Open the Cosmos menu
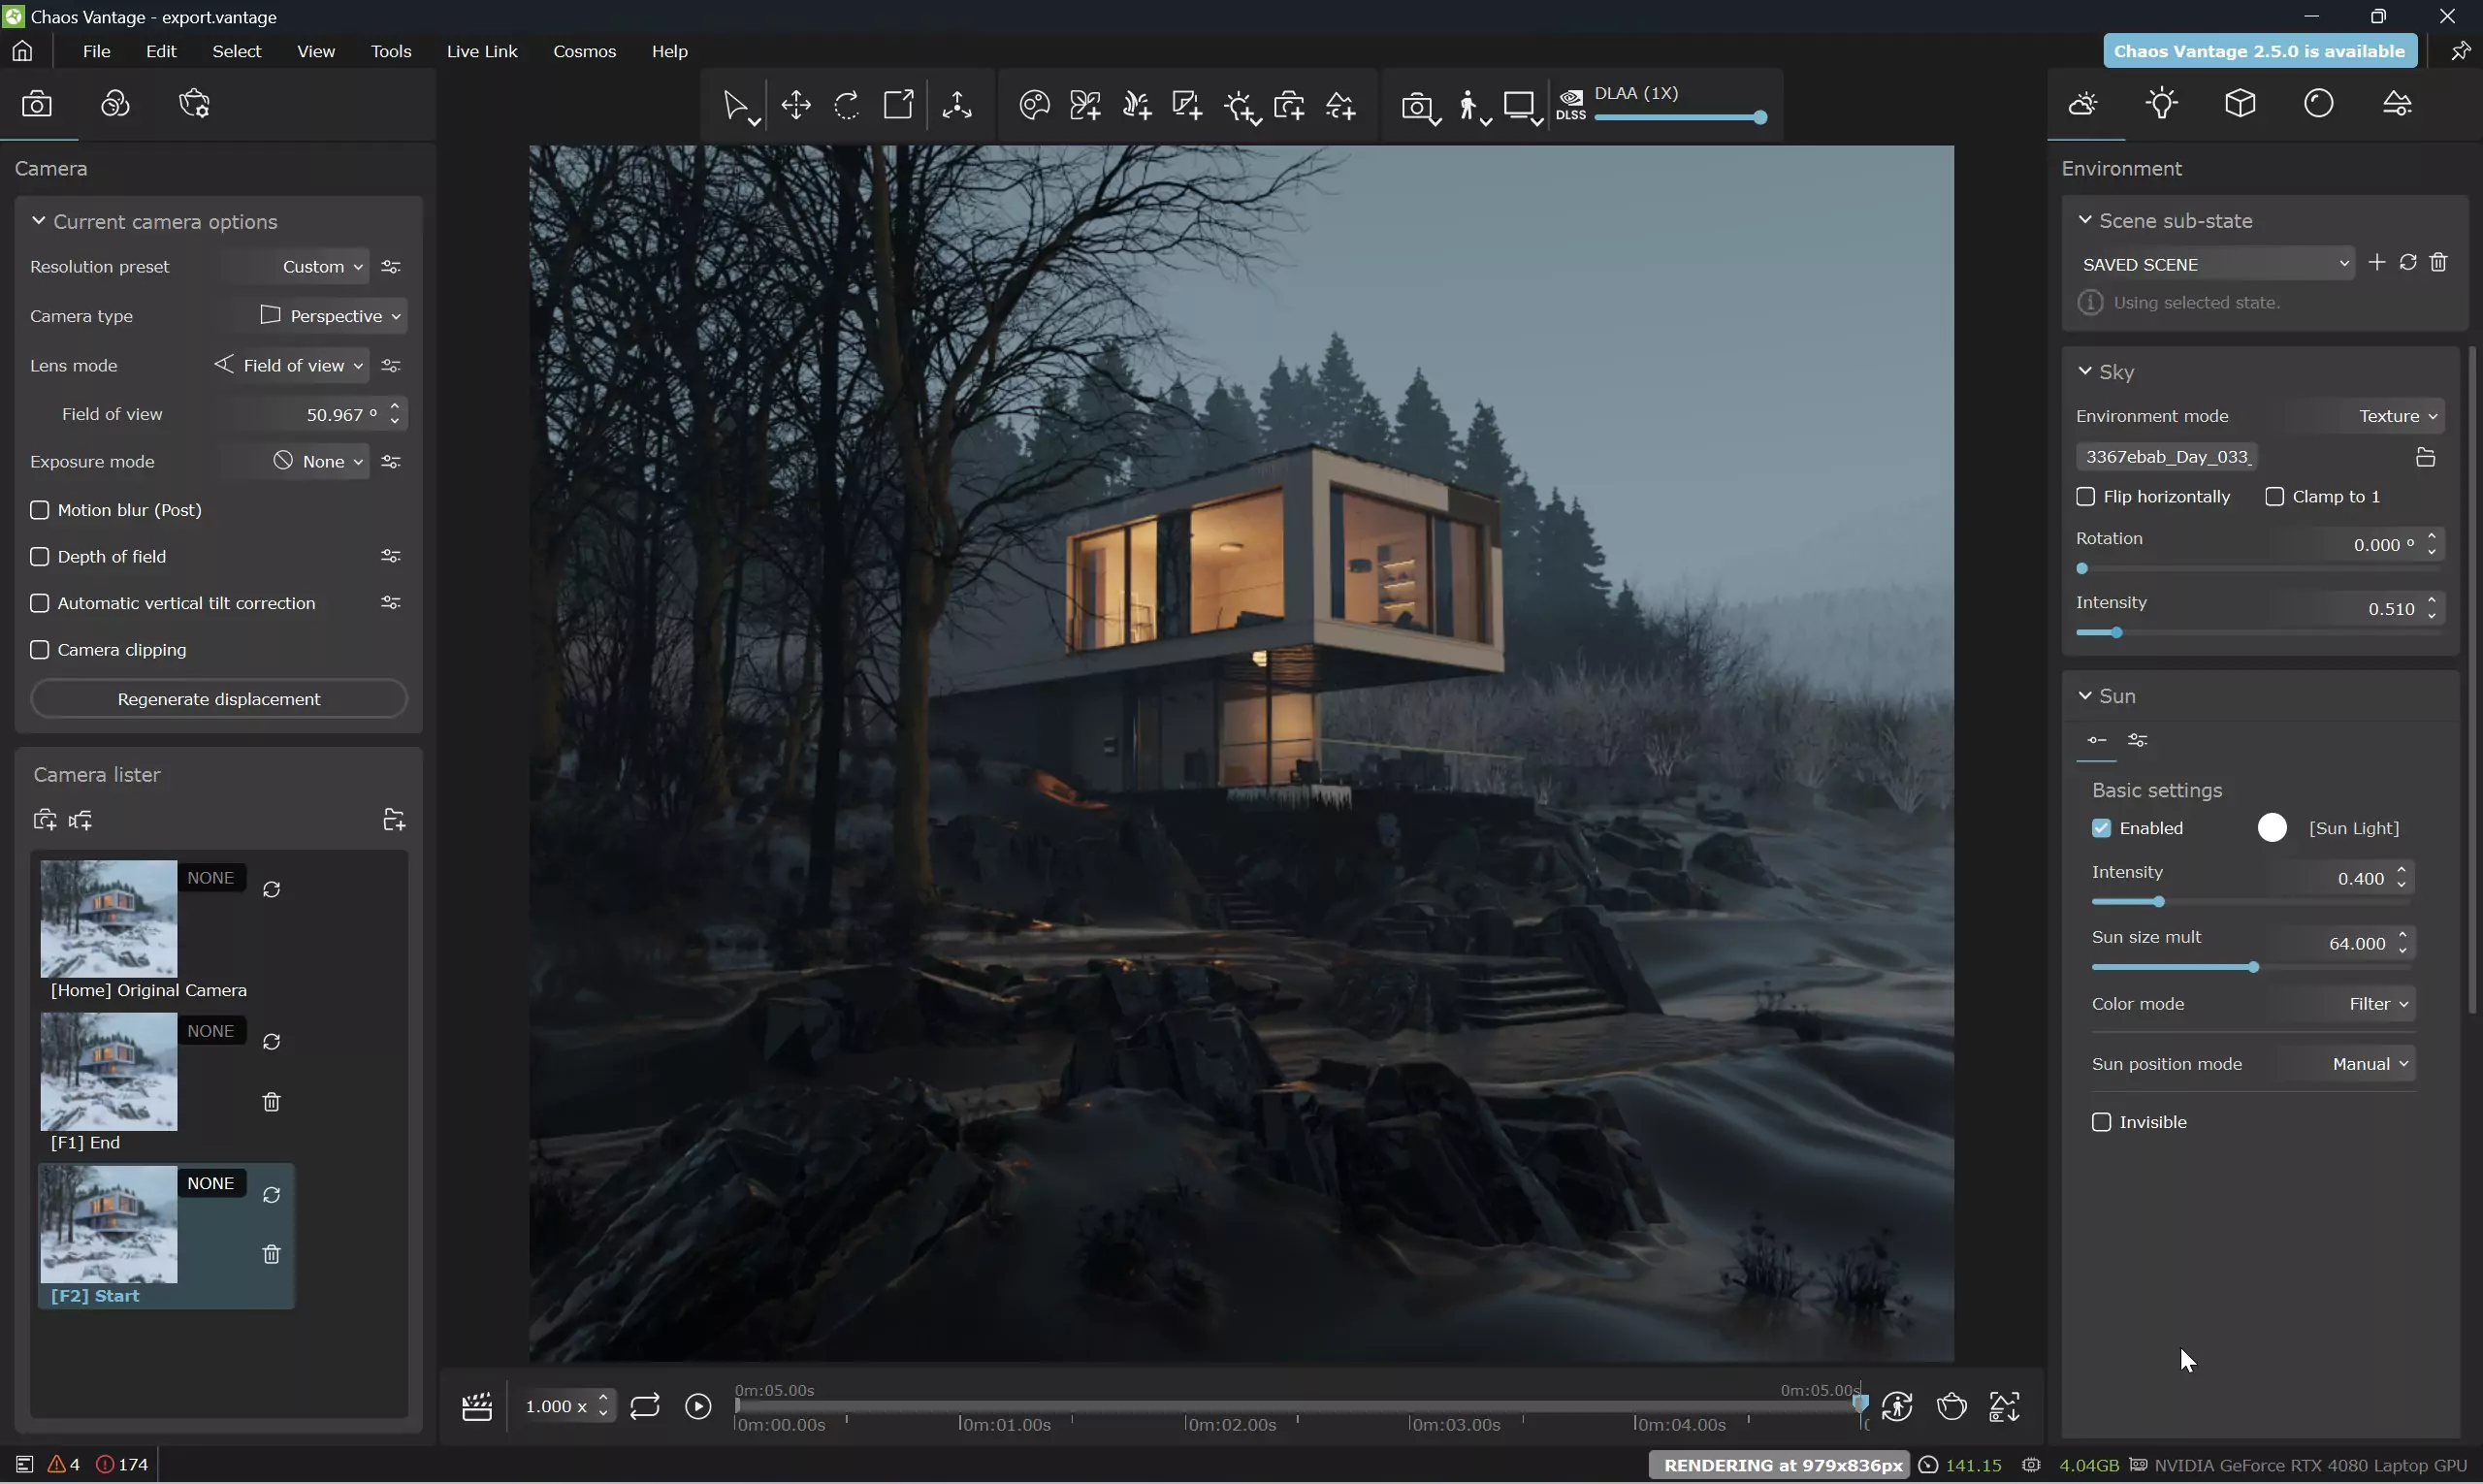2483x1484 pixels. pos(584,51)
